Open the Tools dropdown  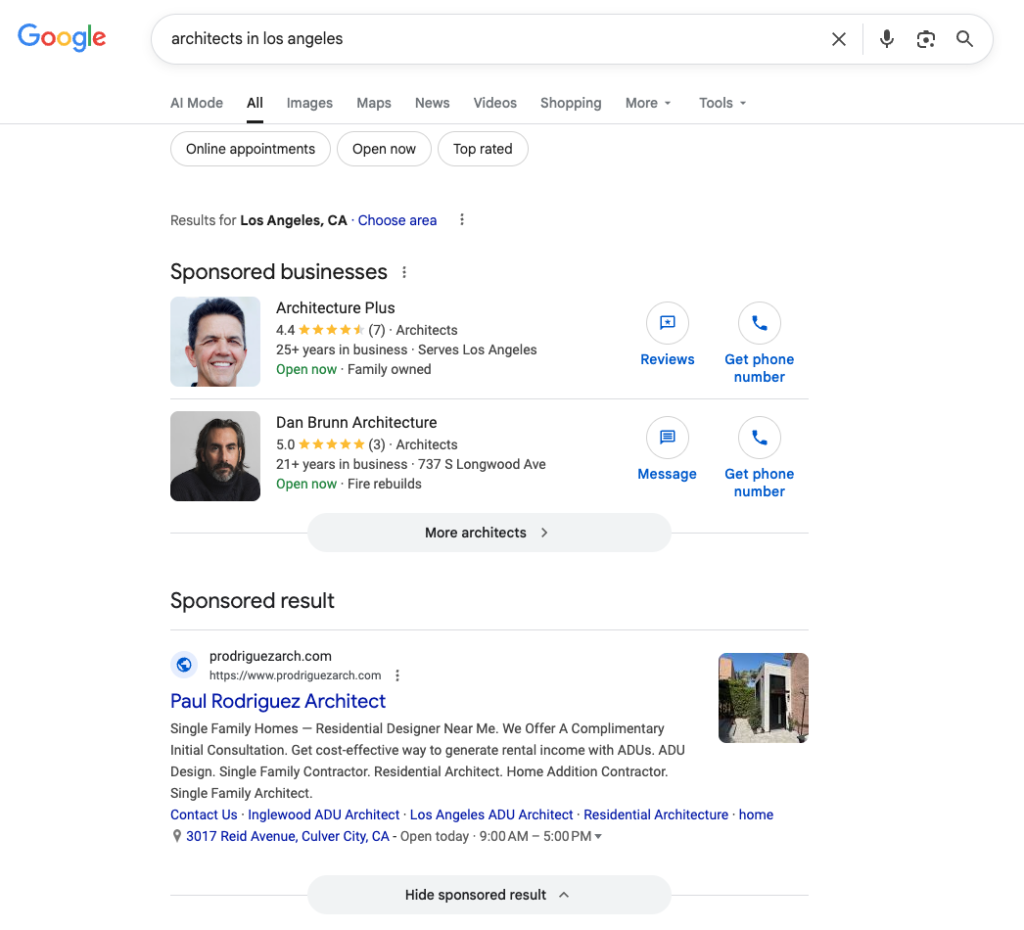point(722,103)
